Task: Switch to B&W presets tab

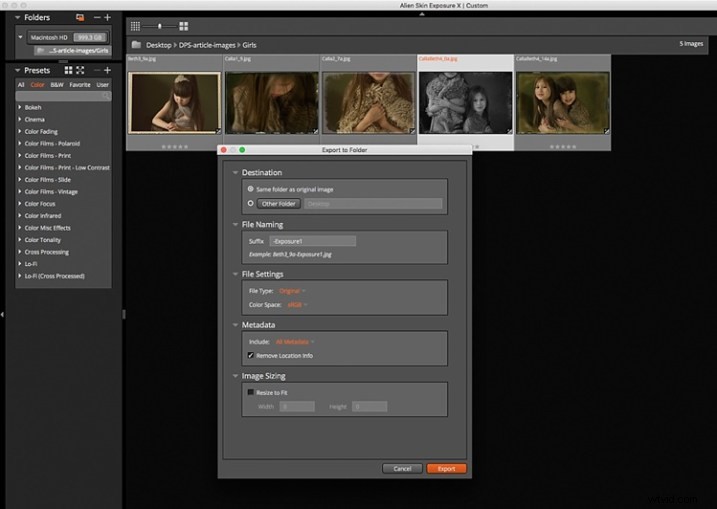Action: click(57, 85)
